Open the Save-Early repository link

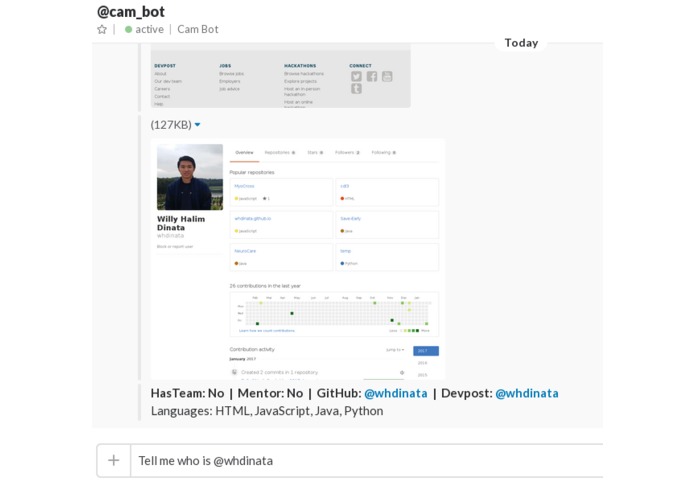(x=351, y=219)
